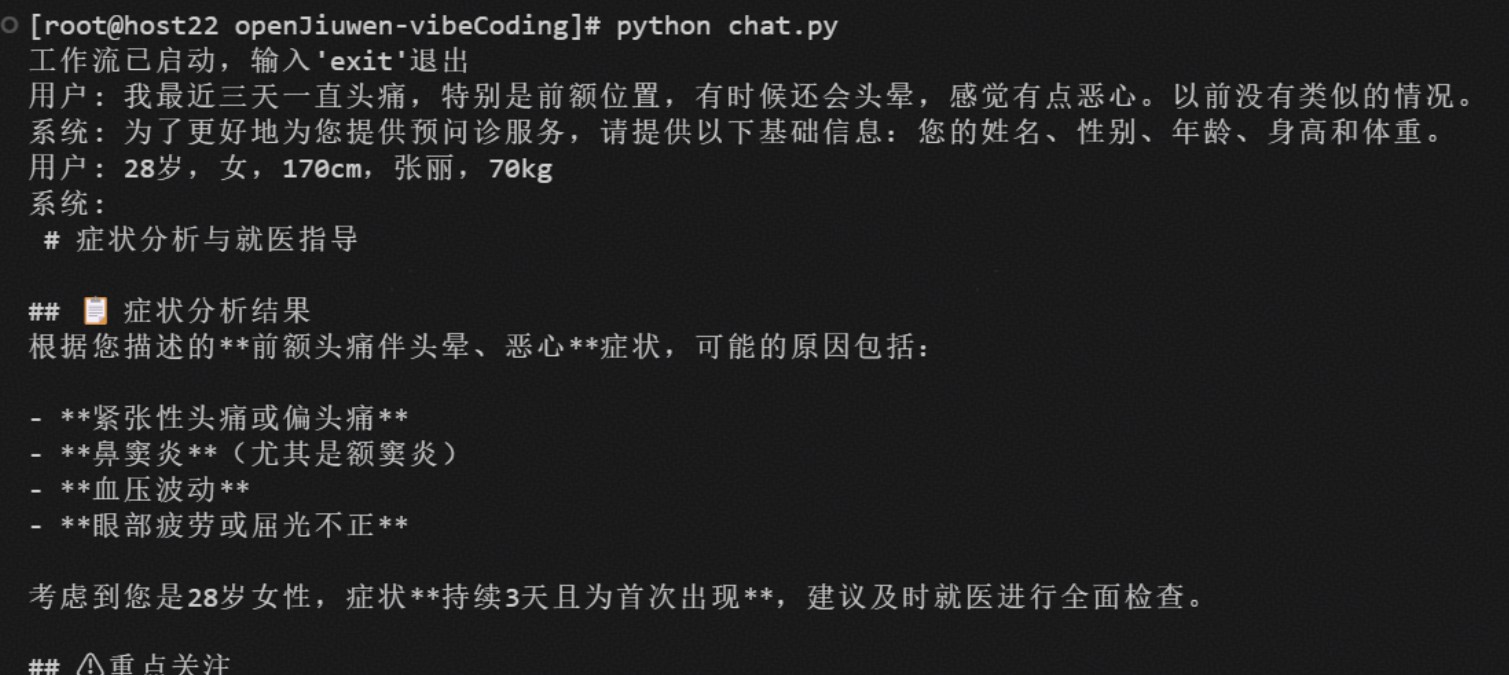The width and height of the screenshot is (1509, 675).
Task: Click the clipboard emoji beside 症状分析结果
Action: [x=96, y=311]
